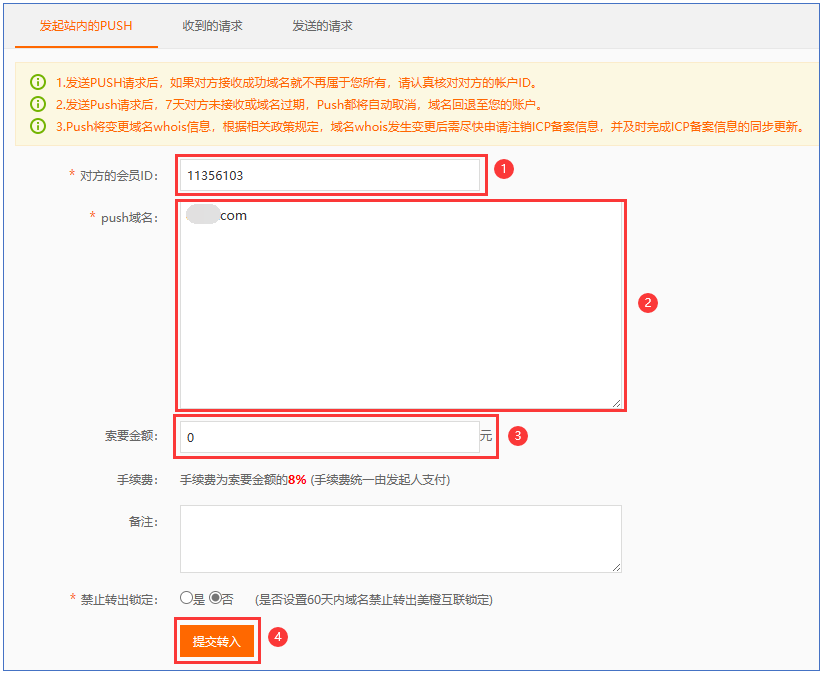The height and width of the screenshot is (673, 824).
Task: Open the 收到的请求 tab
Action: [x=213, y=25]
